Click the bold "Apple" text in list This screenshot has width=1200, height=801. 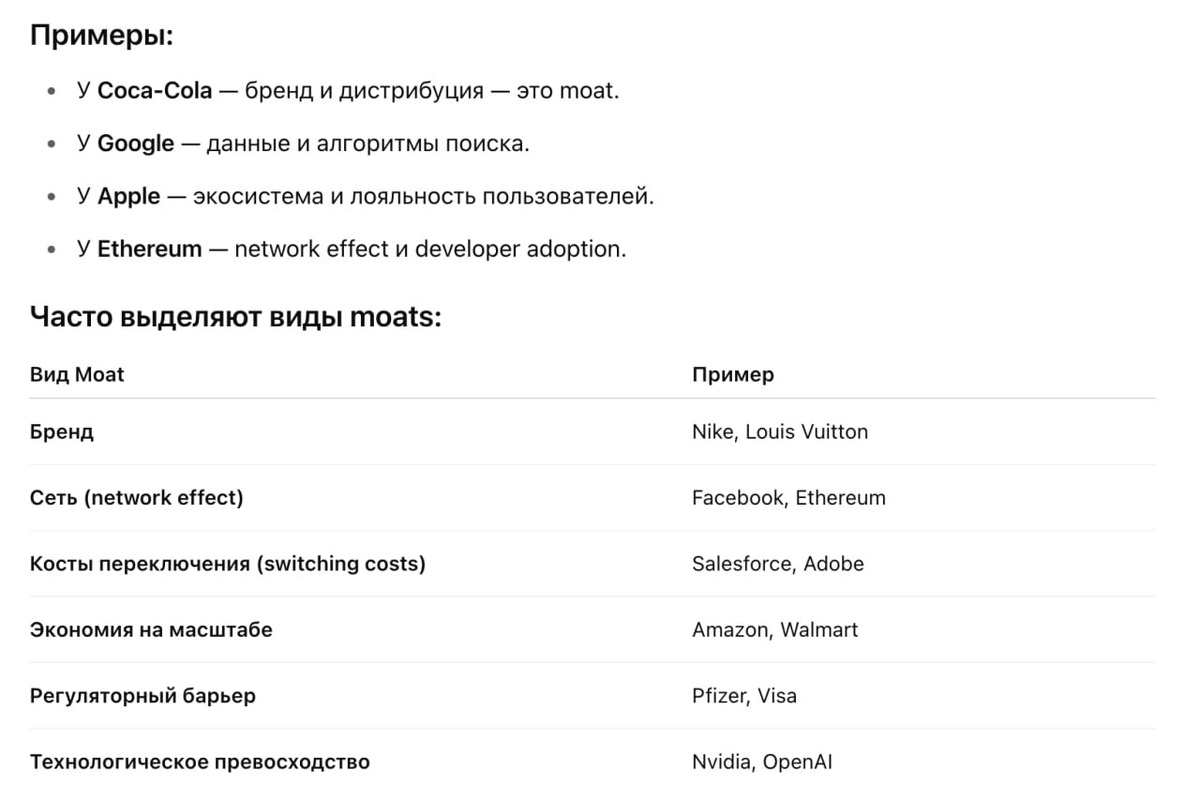coord(129,197)
